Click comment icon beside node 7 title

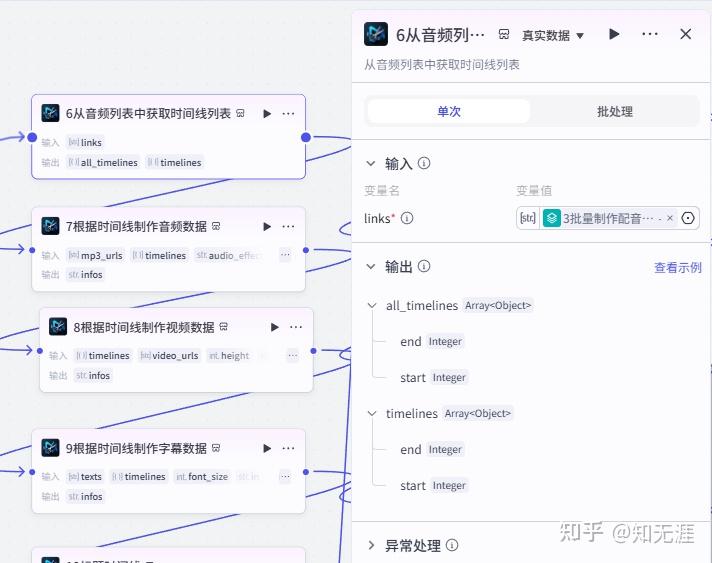click(216, 226)
